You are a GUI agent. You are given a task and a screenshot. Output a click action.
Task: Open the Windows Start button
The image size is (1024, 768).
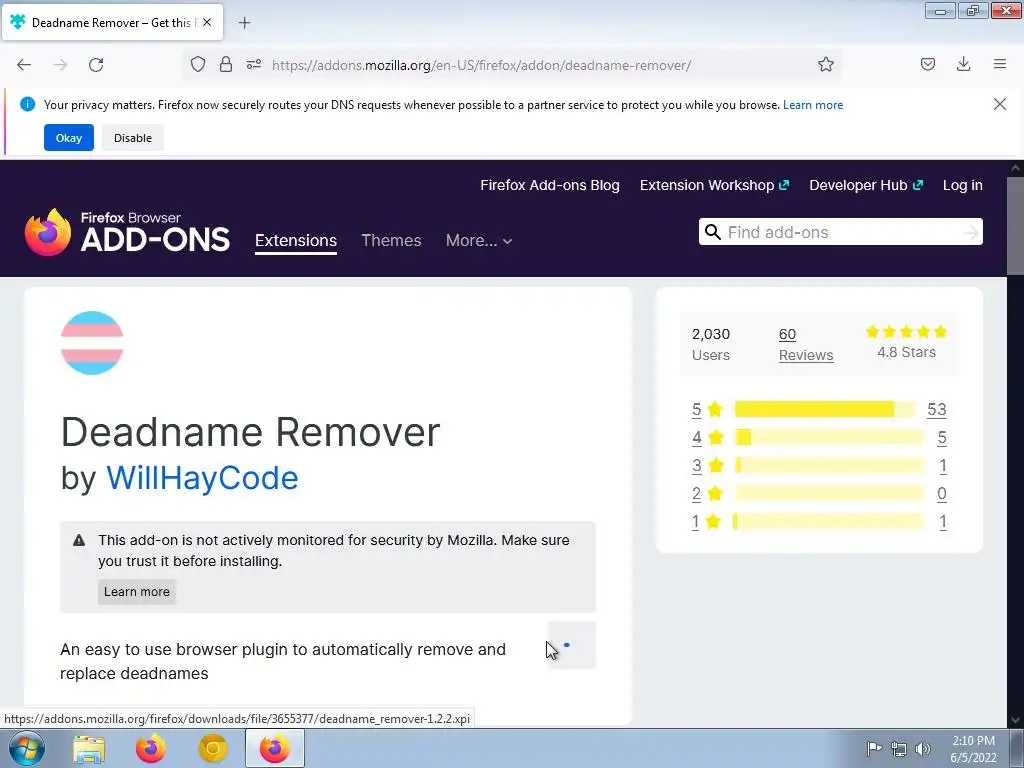pos(27,748)
